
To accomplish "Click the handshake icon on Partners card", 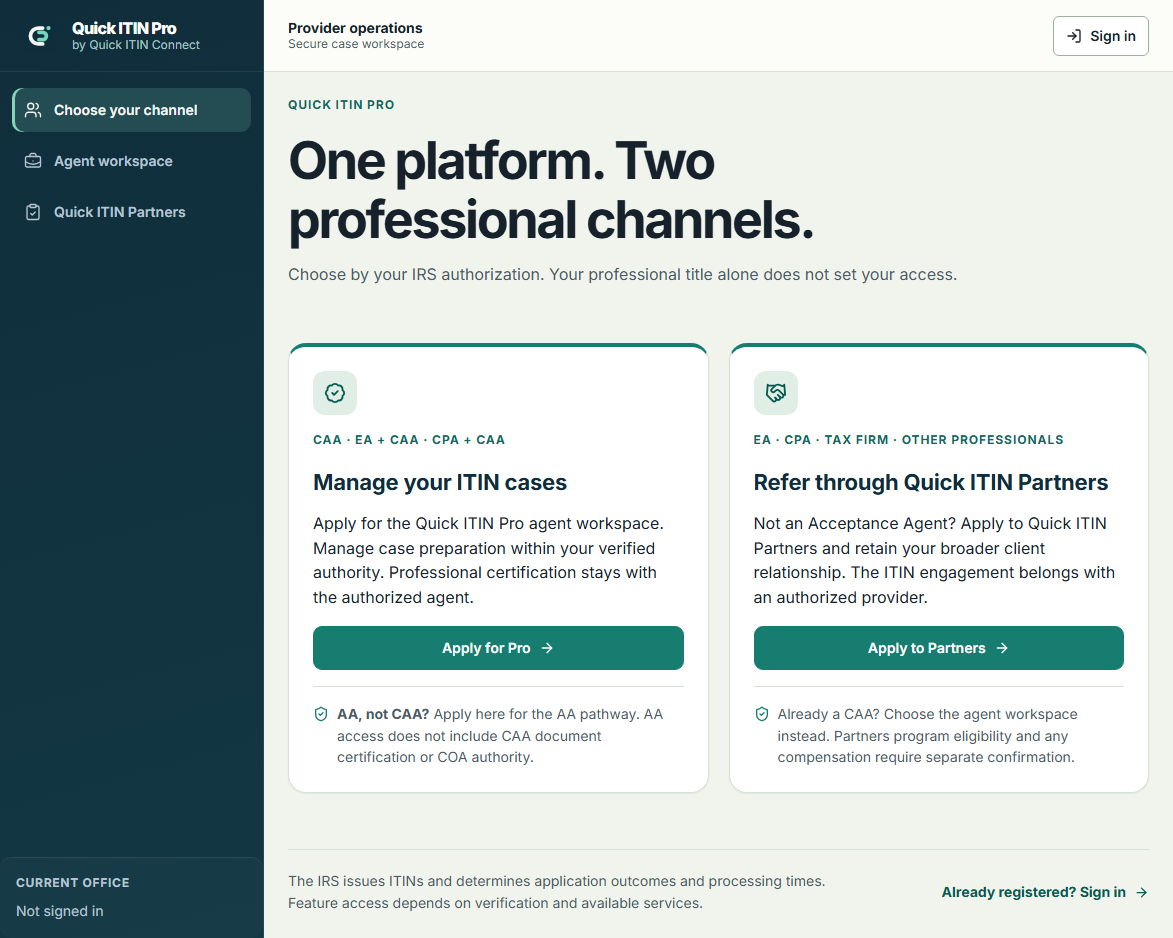I will pos(776,393).
